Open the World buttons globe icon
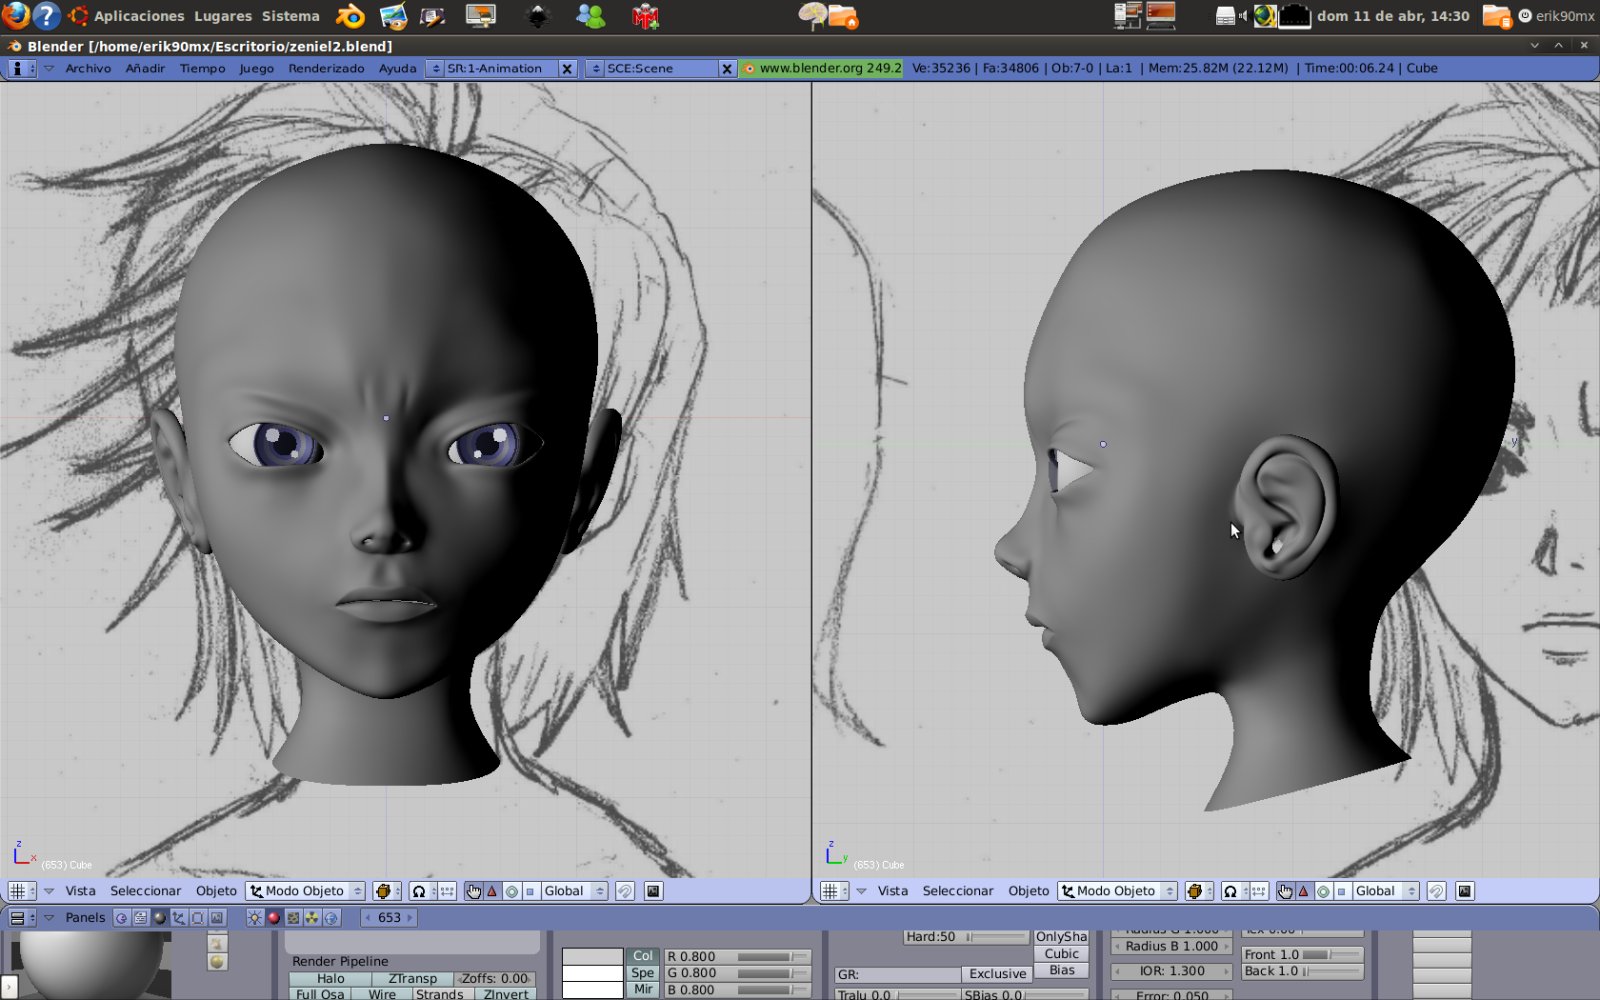 pyautogui.click(x=331, y=918)
